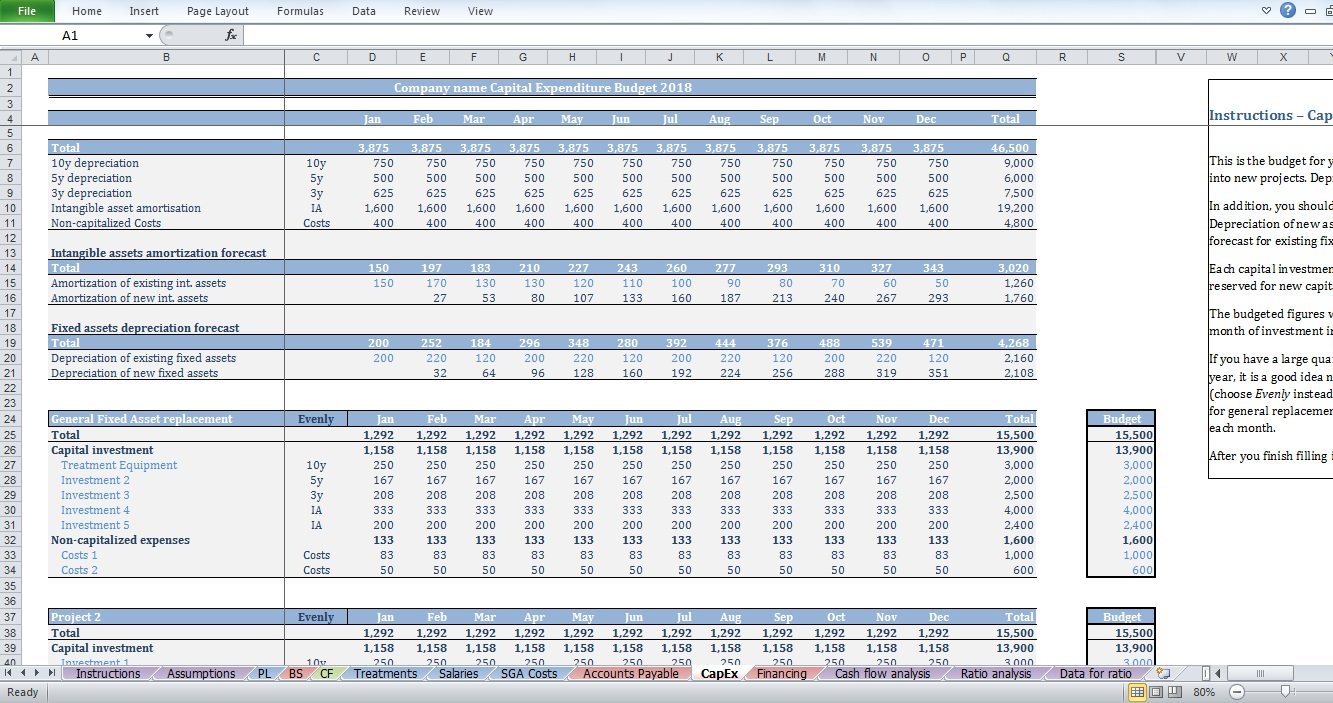This screenshot has width=1333, height=703.
Task: Switch to Page Break Preview icon
Action: (1174, 692)
